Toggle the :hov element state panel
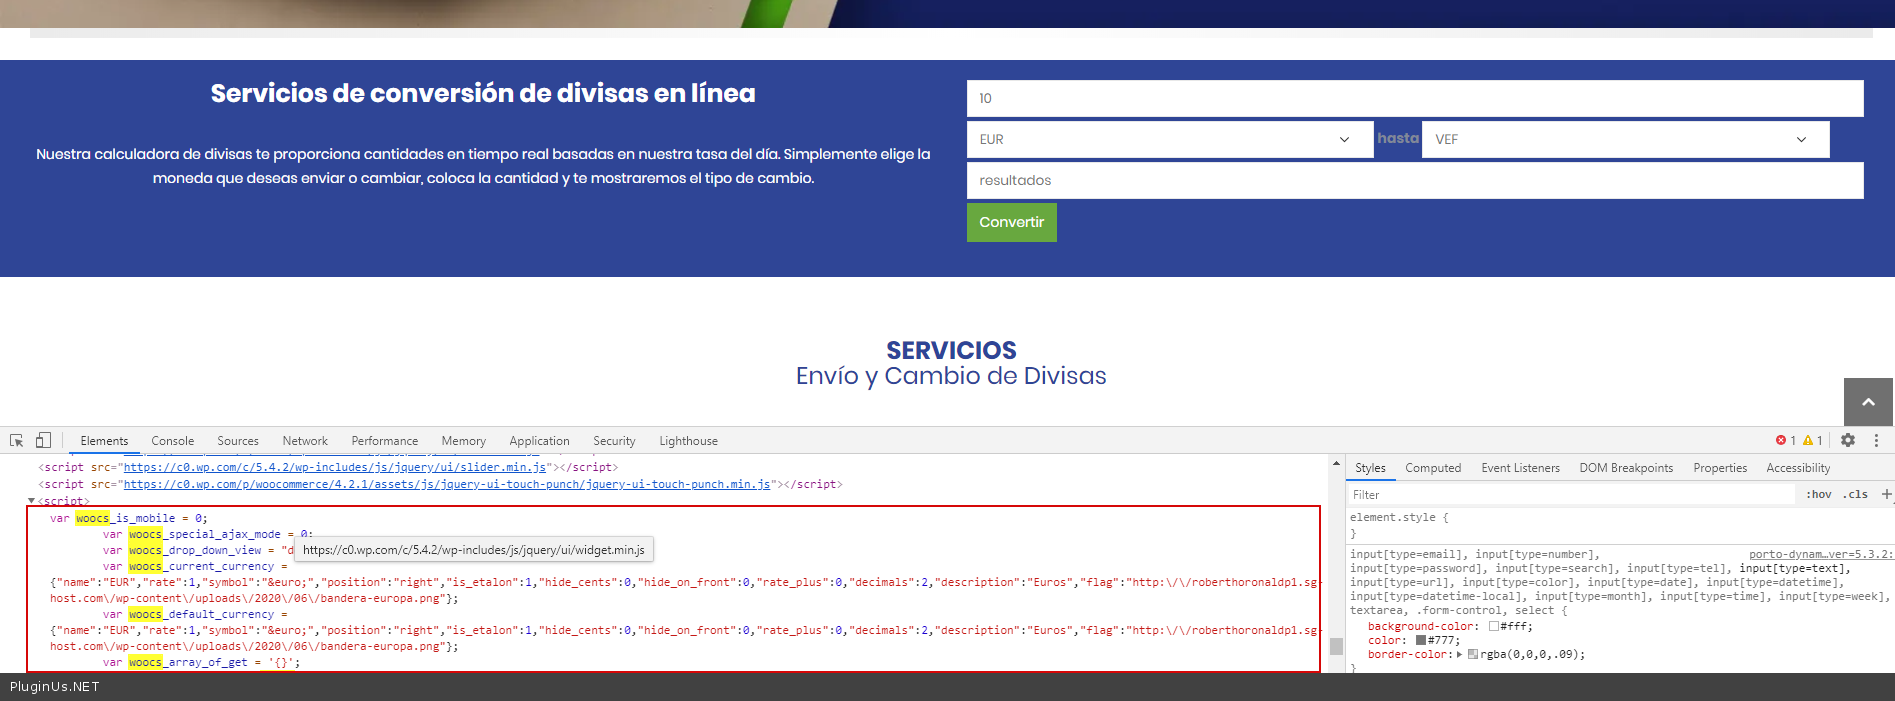The width and height of the screenshot is (1895, 701). tap(1818, 494)
